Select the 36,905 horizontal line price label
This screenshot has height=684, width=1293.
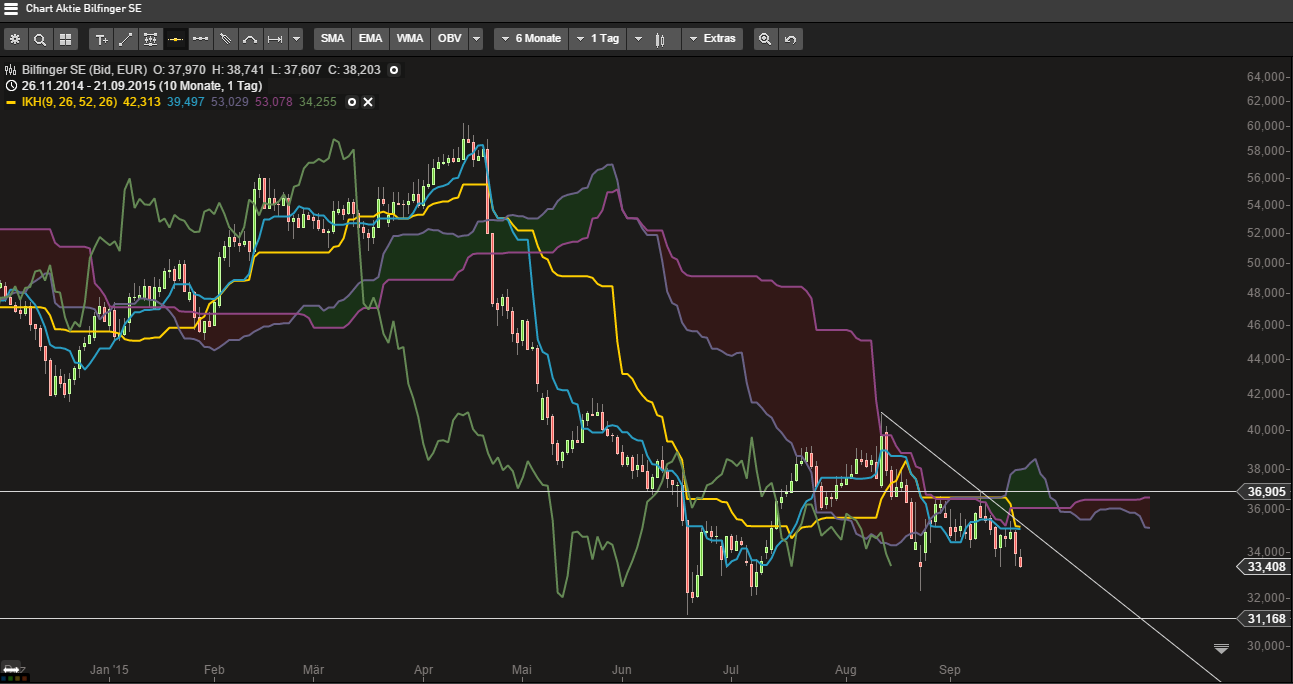[1266, 491]
